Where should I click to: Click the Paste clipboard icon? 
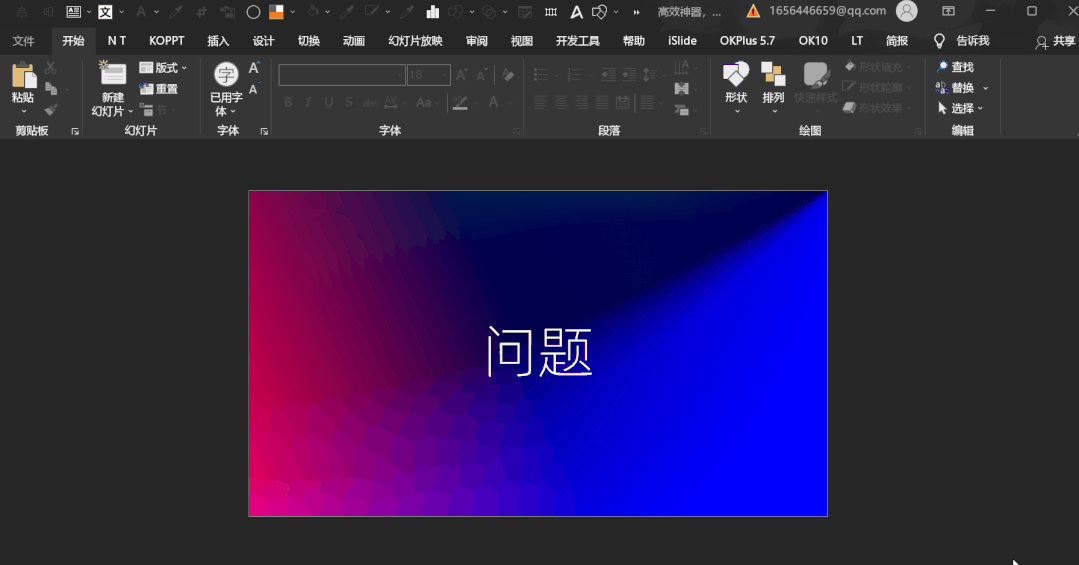(x=23, y=75)
